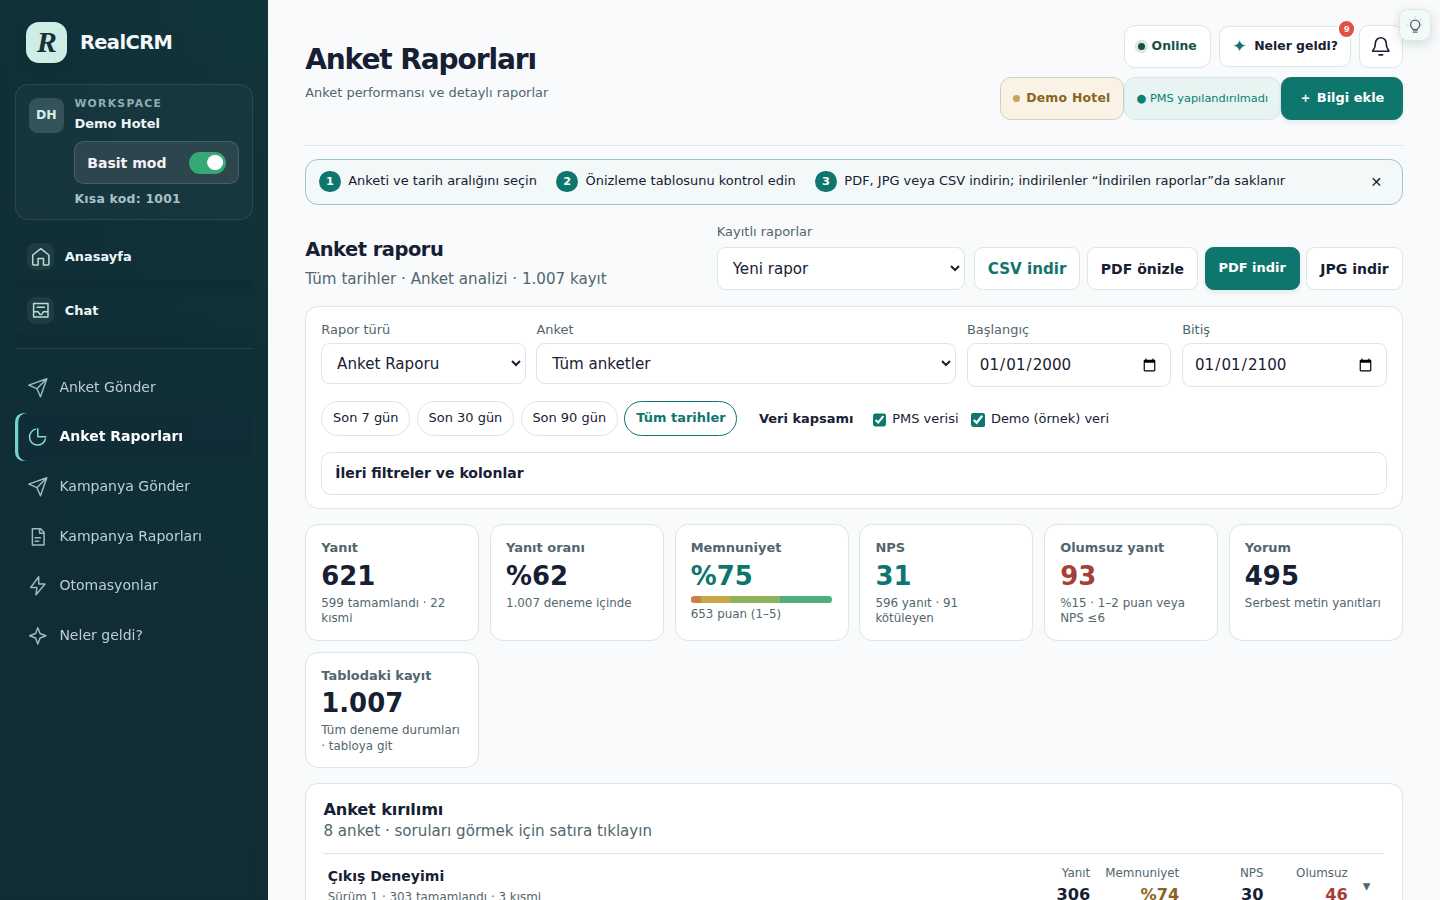Screen dimensions: 1440x900
Task: Click the CSV indir button
Action: (x=1027, y=269)
